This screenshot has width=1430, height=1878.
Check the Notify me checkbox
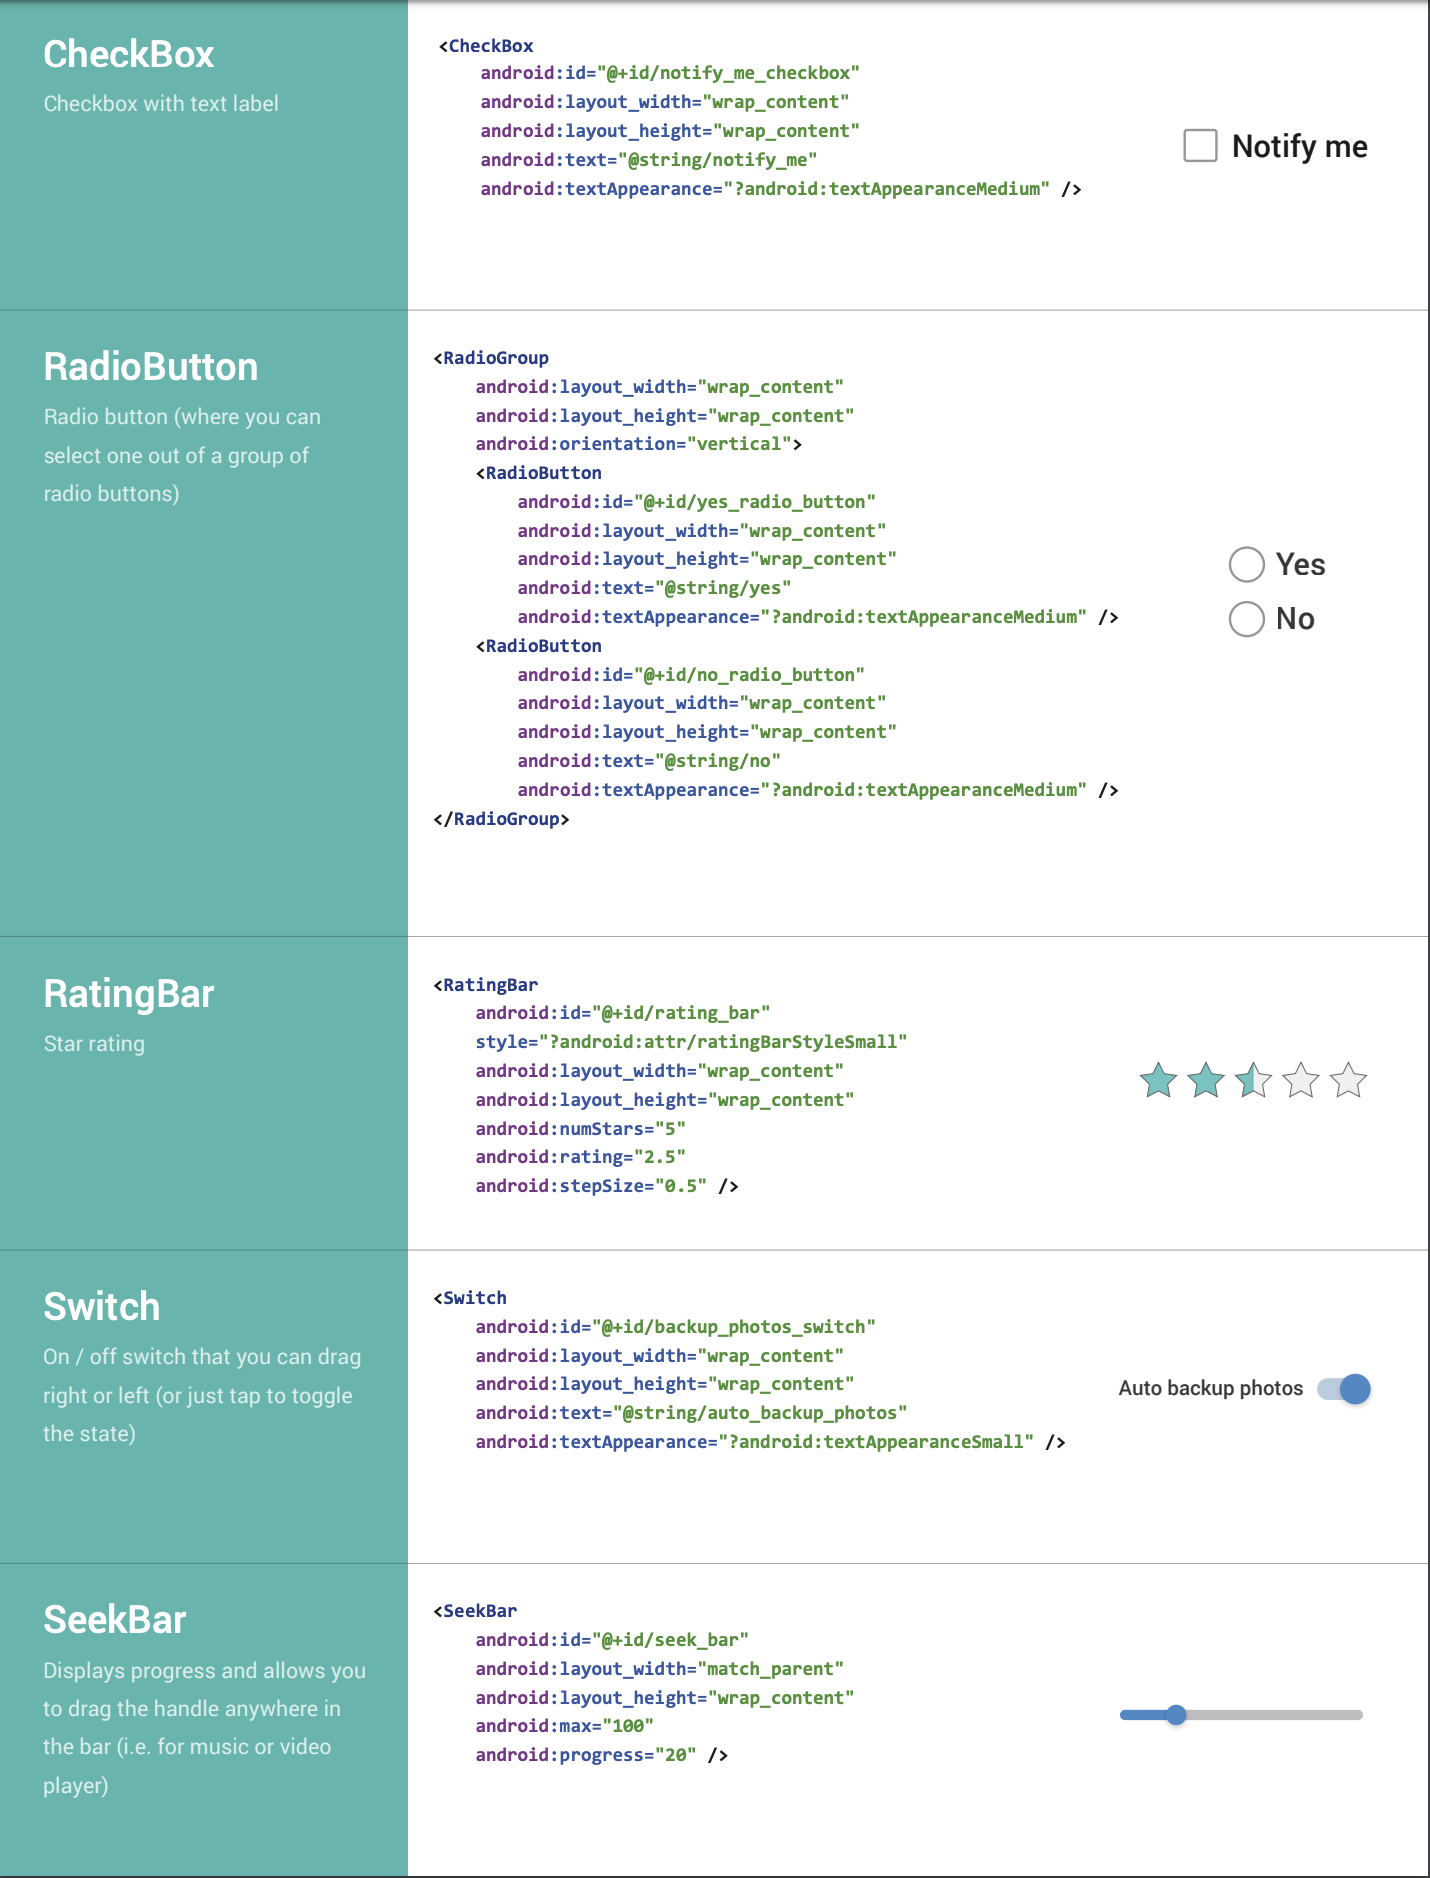coord(1200,146)
